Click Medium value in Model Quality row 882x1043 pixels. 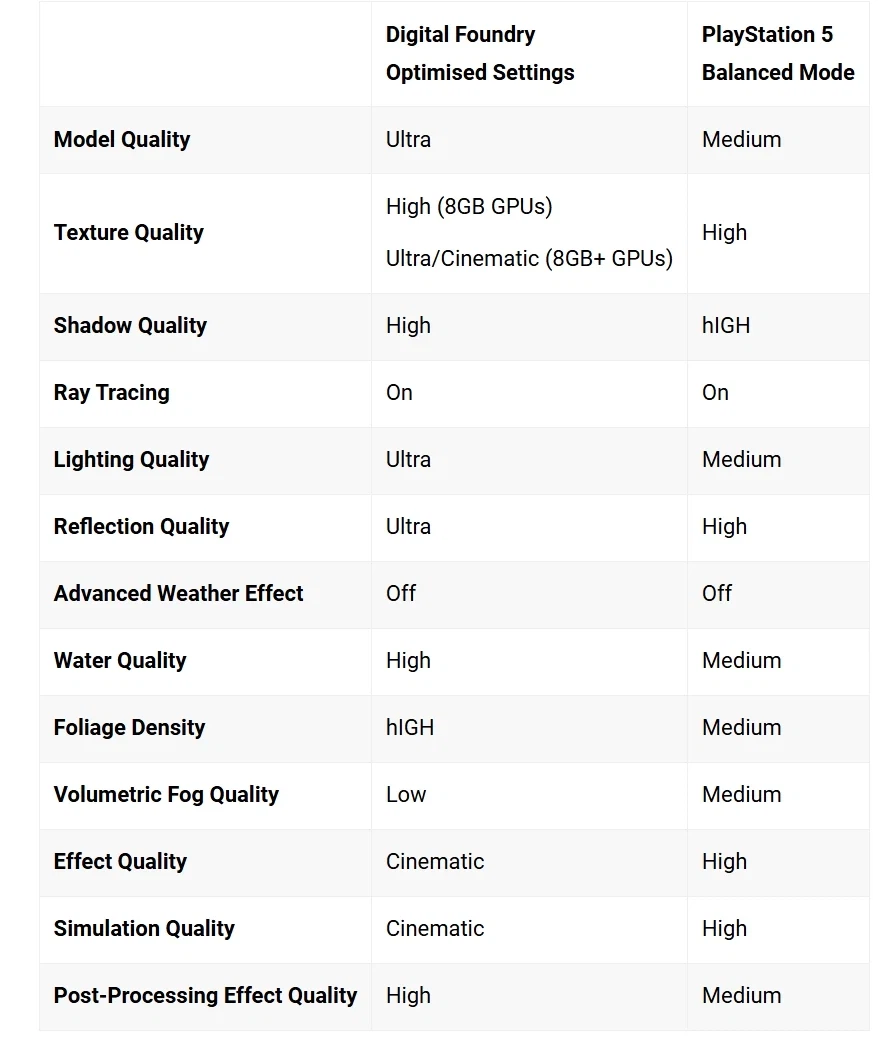tap(742, 140)
